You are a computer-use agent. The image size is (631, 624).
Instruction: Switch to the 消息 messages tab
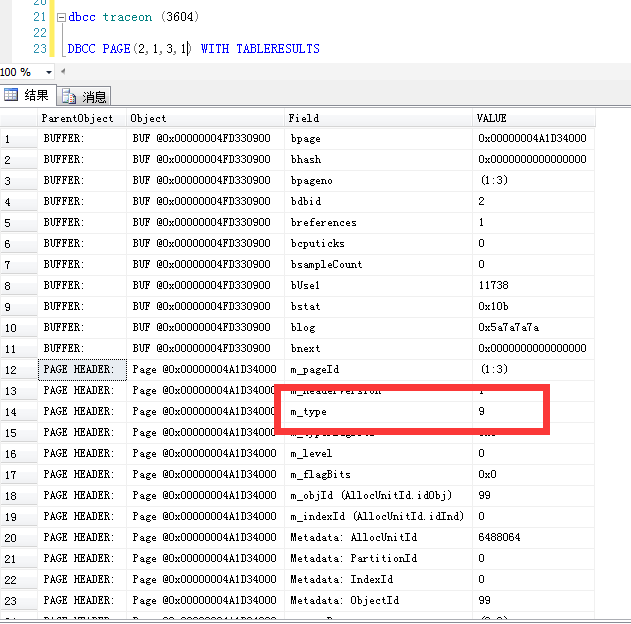pos(84,97)
